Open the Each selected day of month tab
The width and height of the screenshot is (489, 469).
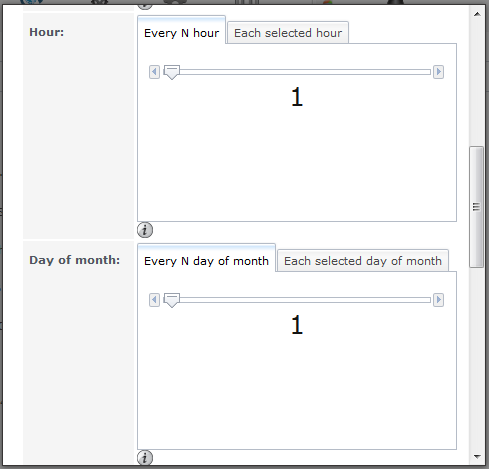pyautogui.click(x=363, y=261)
